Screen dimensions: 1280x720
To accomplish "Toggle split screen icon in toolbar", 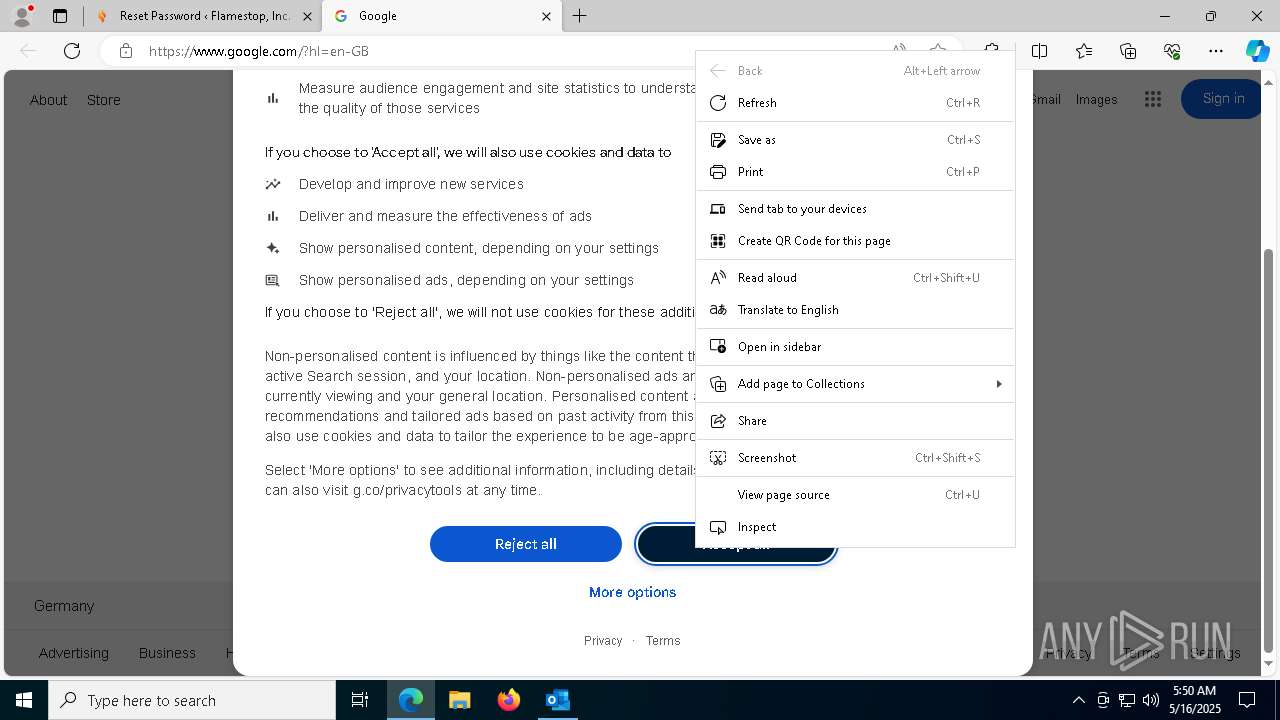I will [x=1039, y=51].
